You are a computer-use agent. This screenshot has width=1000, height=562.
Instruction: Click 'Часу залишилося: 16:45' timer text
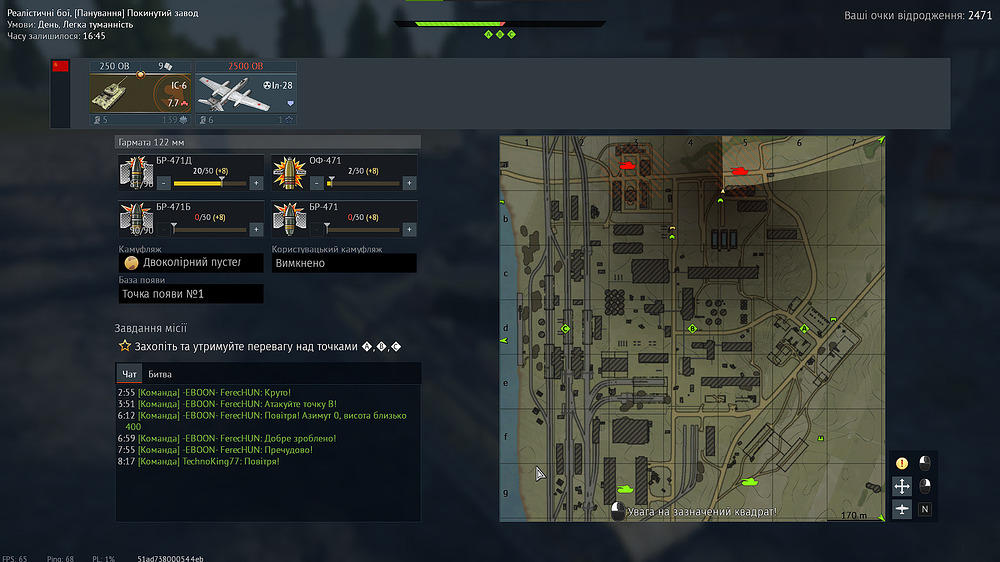tap(56, 36)
